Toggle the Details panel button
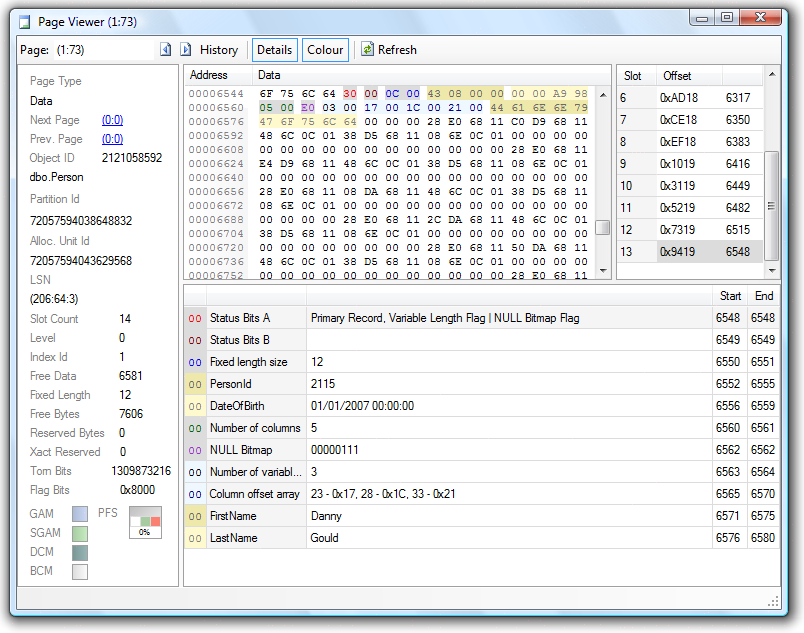 pos(274,49)
